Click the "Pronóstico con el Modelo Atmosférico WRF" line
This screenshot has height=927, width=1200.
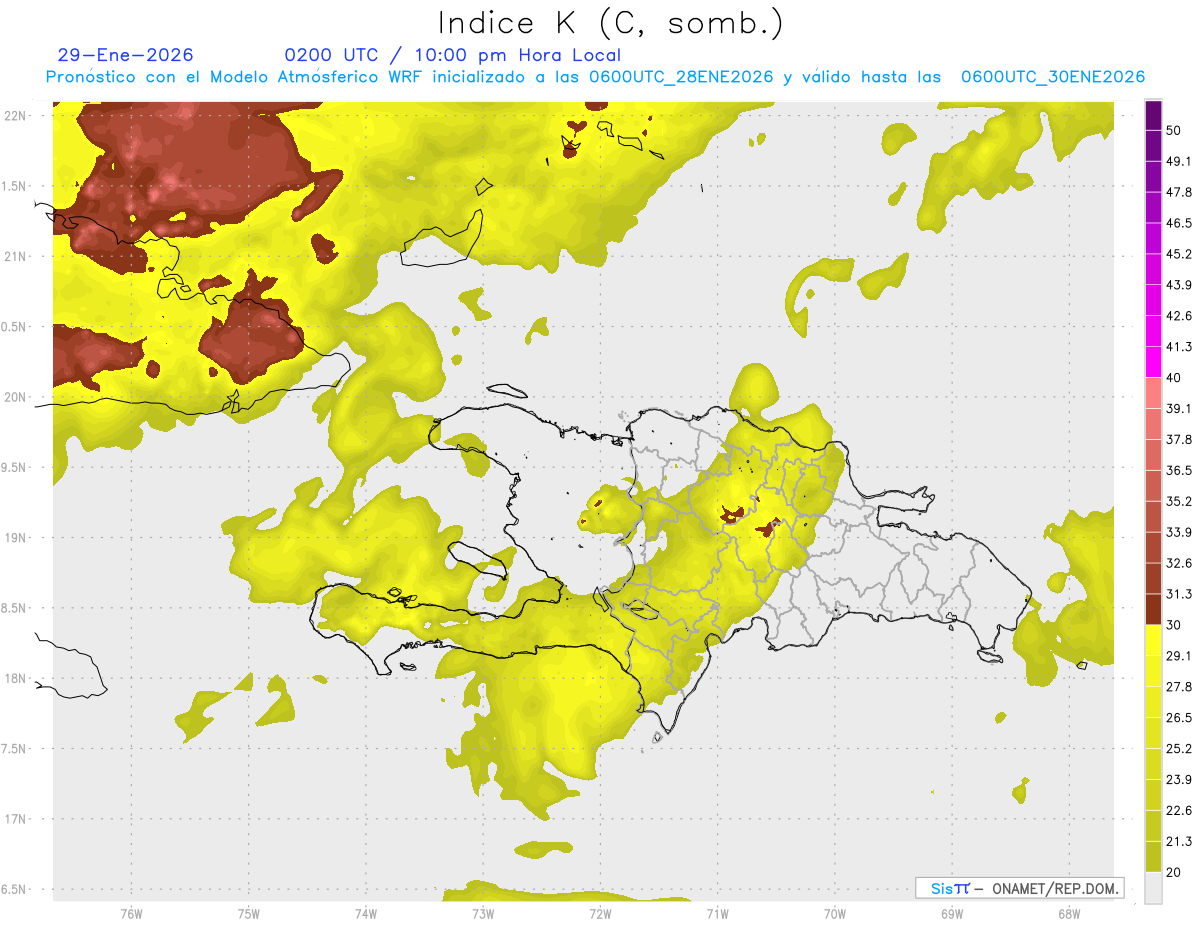coord(595,77)
